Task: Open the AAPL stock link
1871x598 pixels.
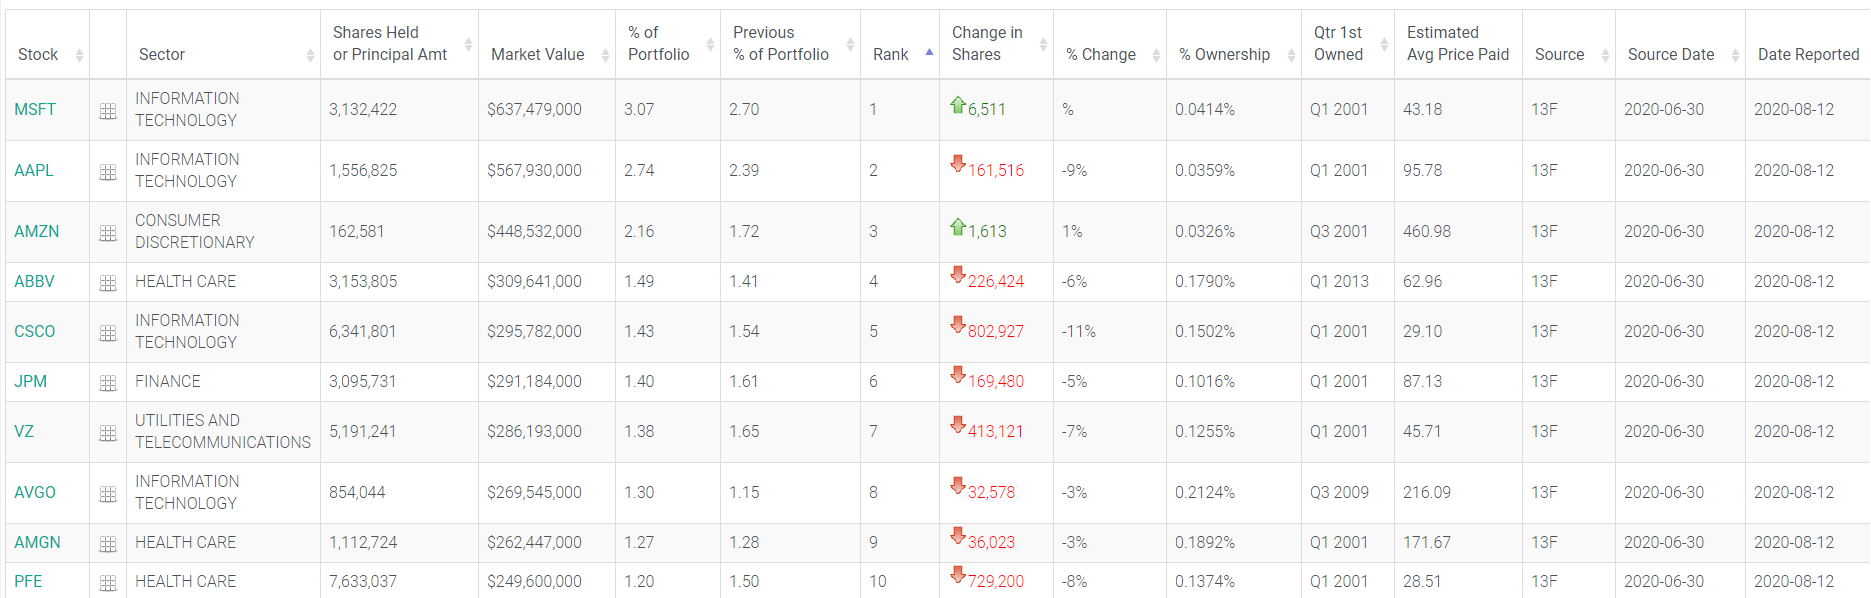Action: point(34,171)
